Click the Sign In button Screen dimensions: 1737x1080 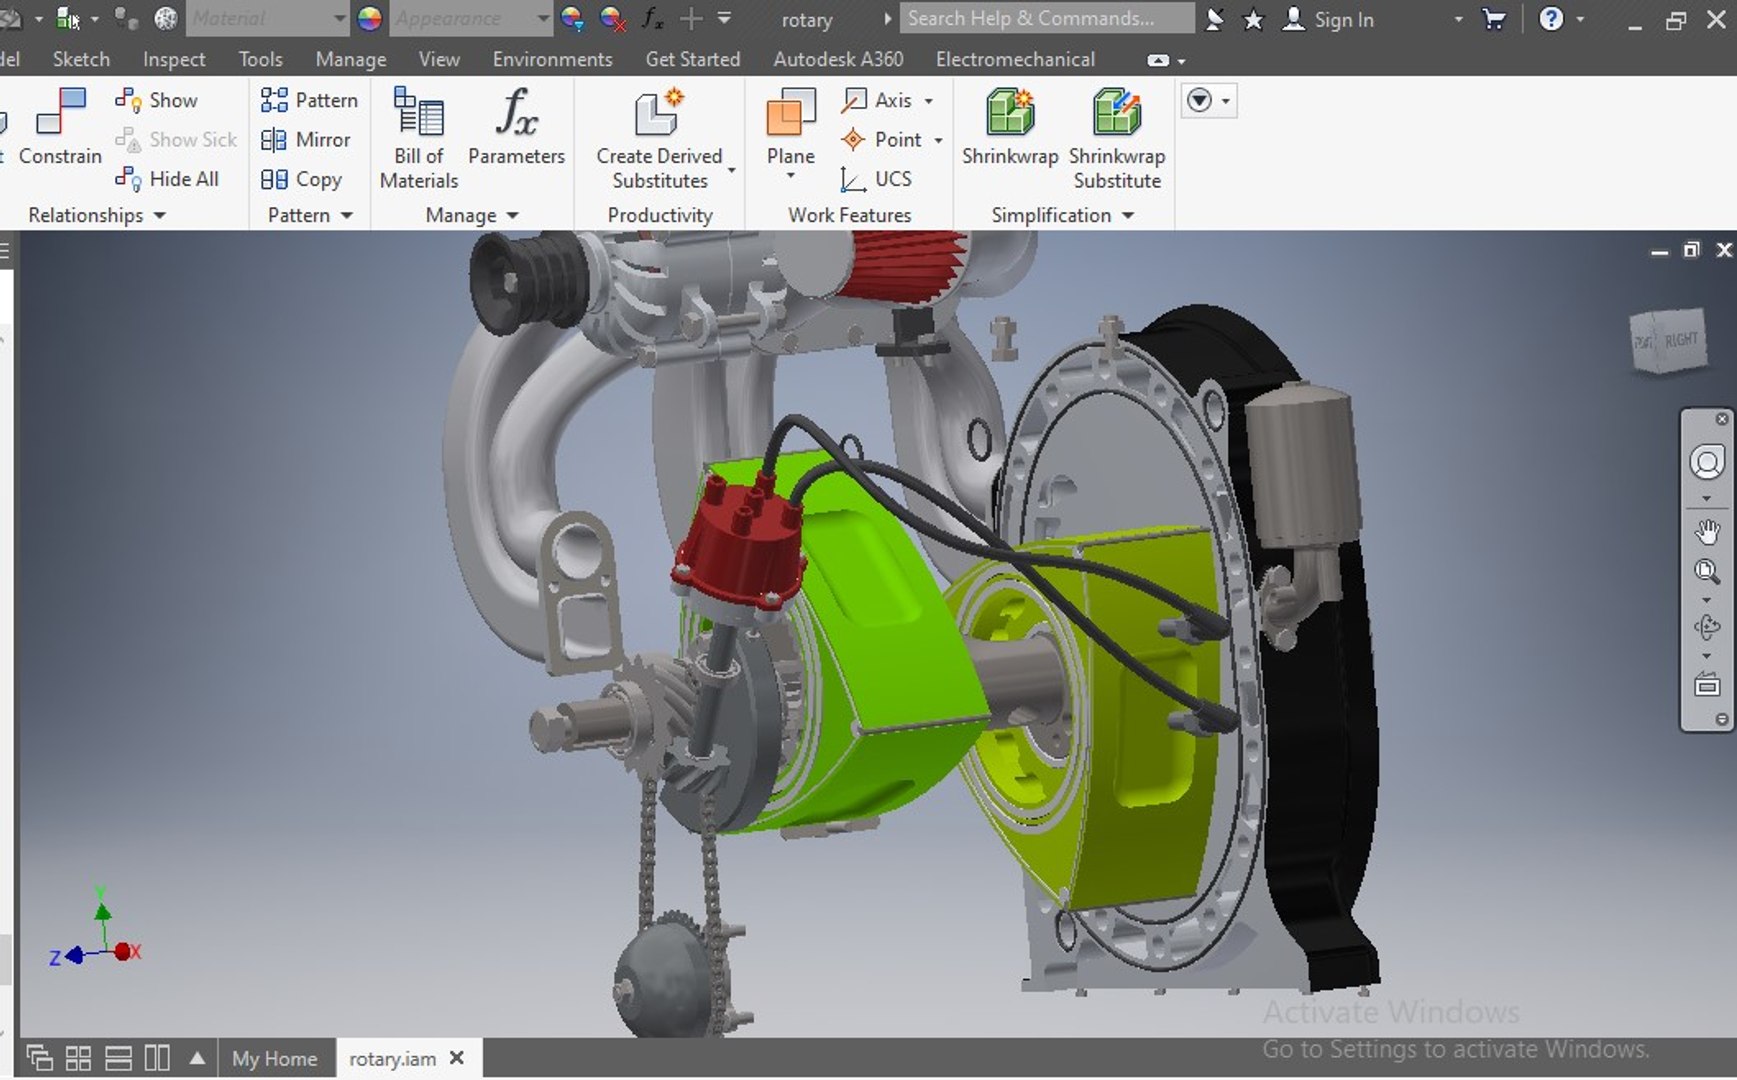pyautogui.click(x=1329, y=19)
